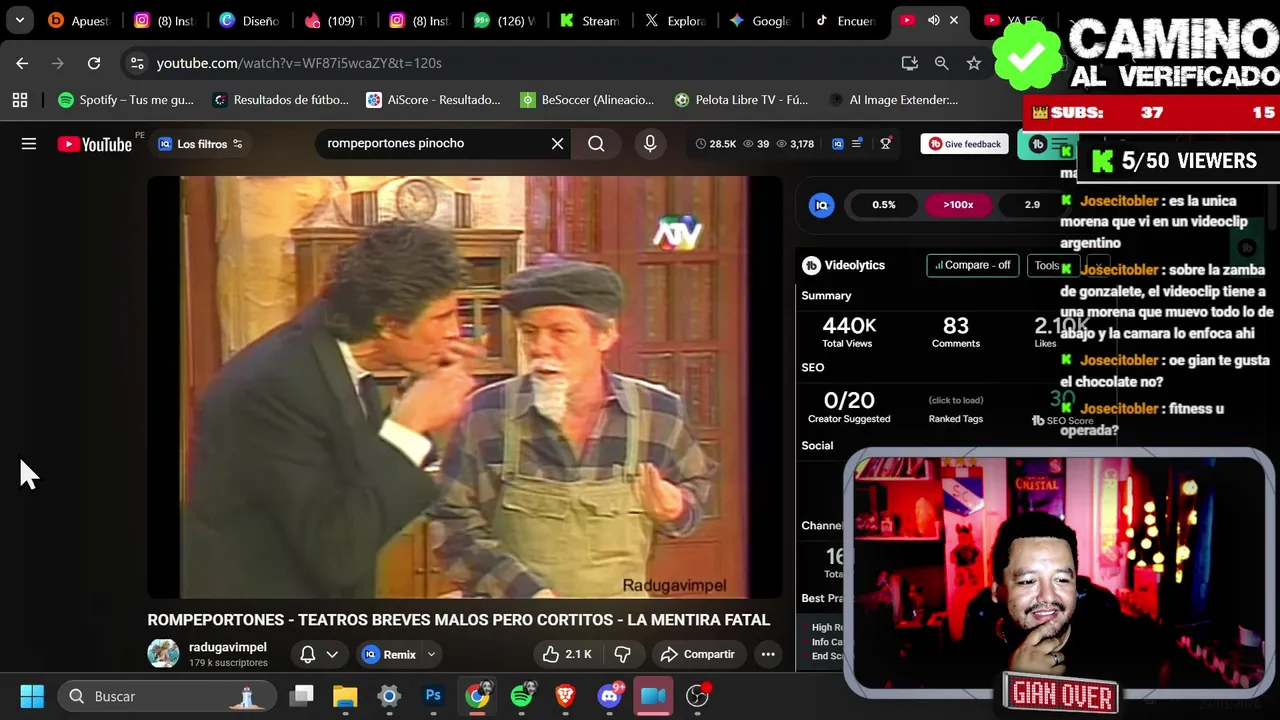Click the vidIQ list icon in header
The width and height of the screenshot is (1280, 720).
pyautogui.click(x=857, y=144)
